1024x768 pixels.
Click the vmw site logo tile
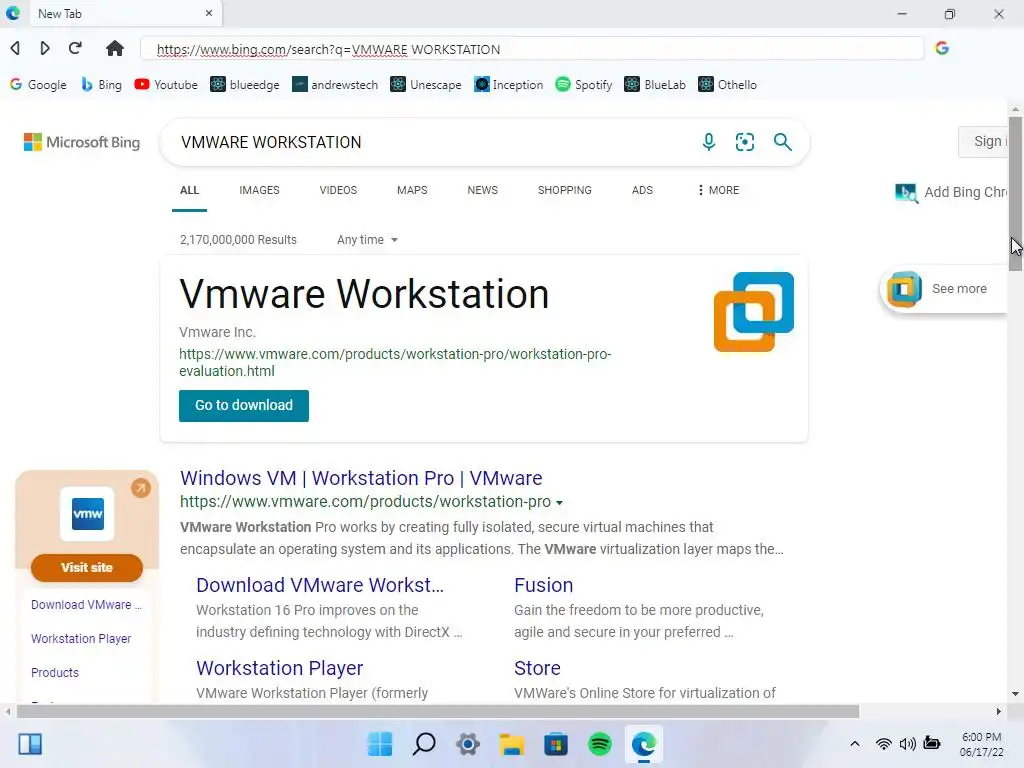(88, 514)
